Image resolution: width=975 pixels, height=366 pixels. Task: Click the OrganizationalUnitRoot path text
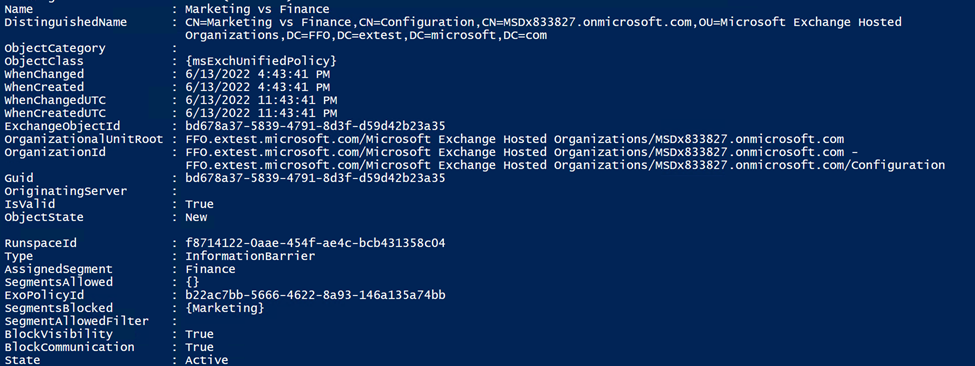pos(514,140)
